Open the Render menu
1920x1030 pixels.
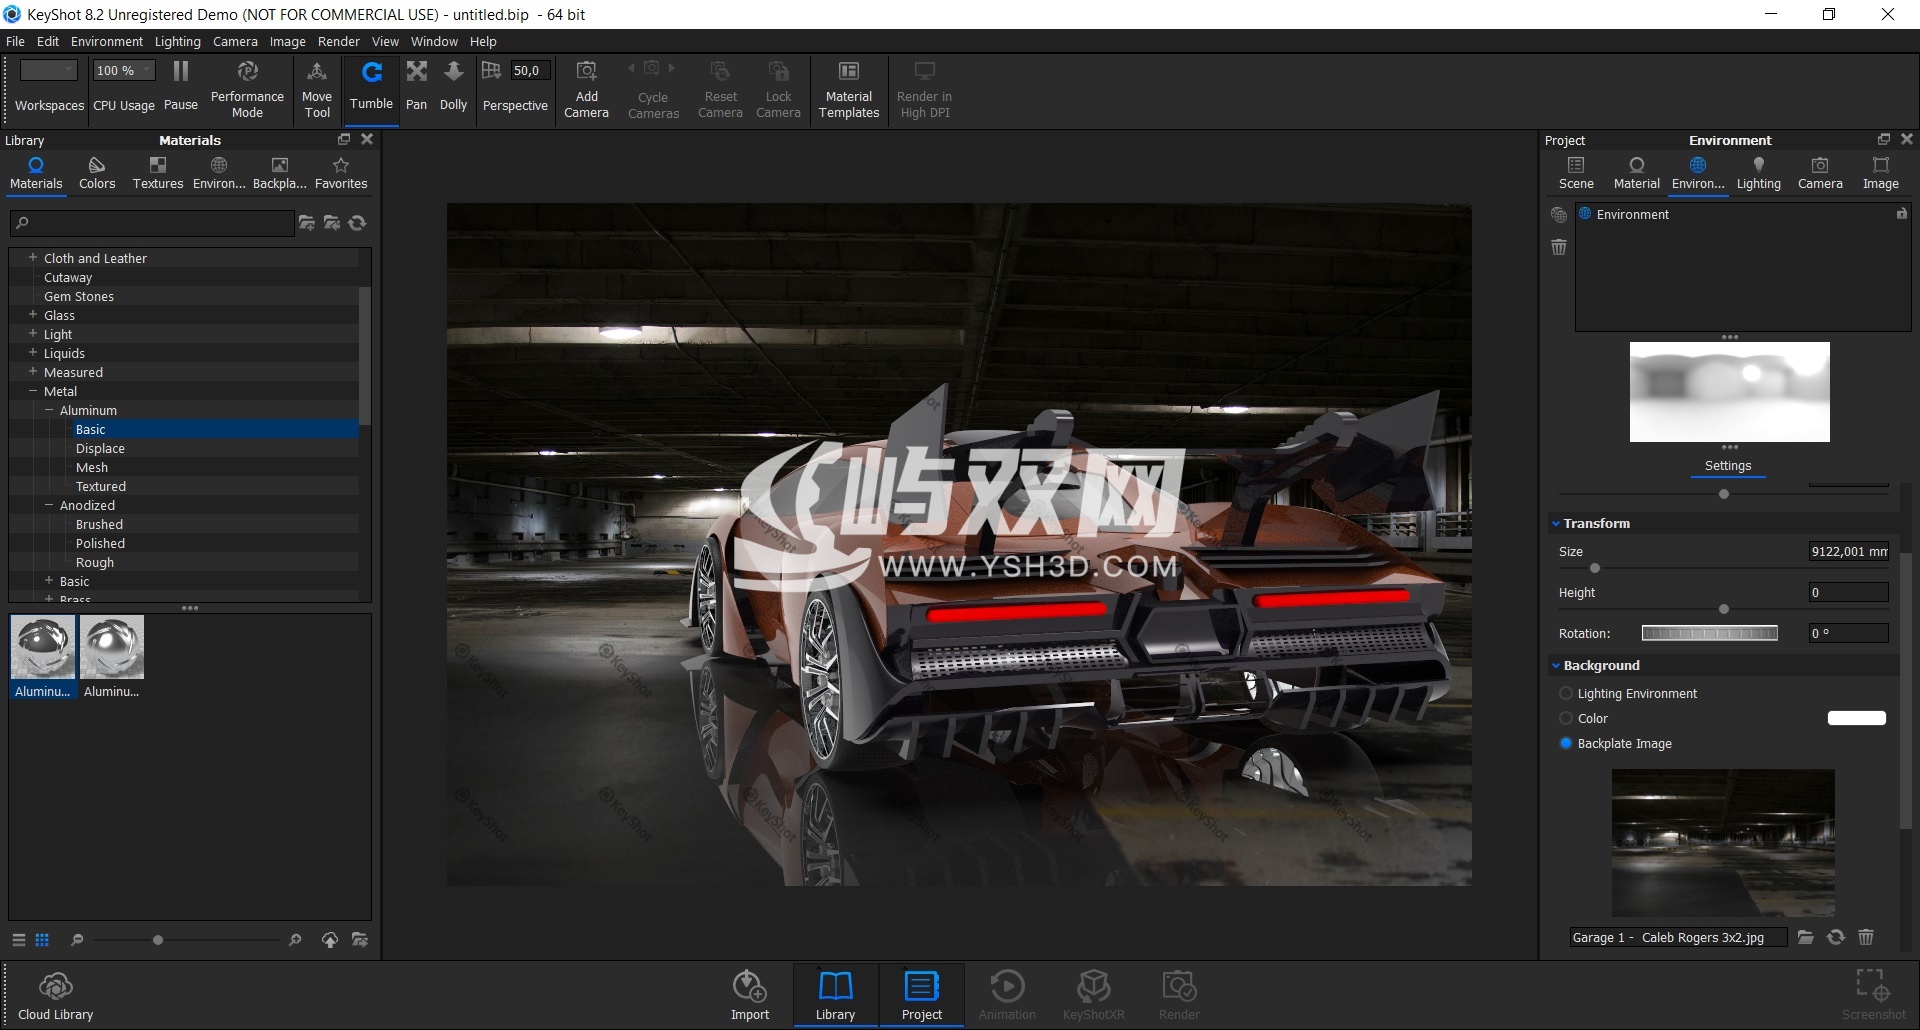[x=338, y=41]
